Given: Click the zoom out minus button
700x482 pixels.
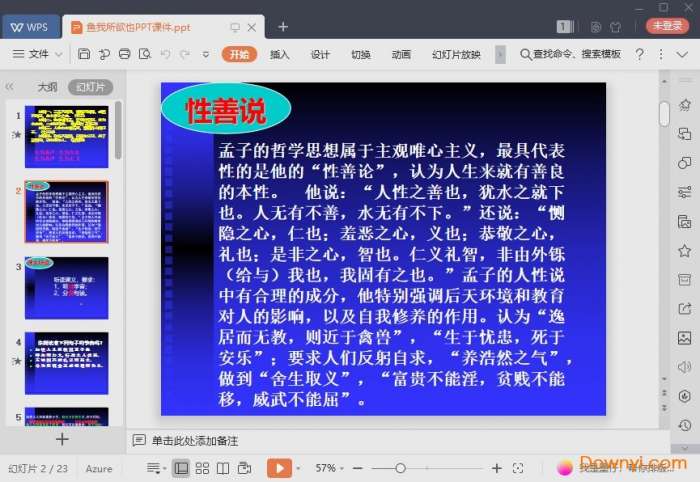Looking at the screenshot, I should (x=357, y=468).
